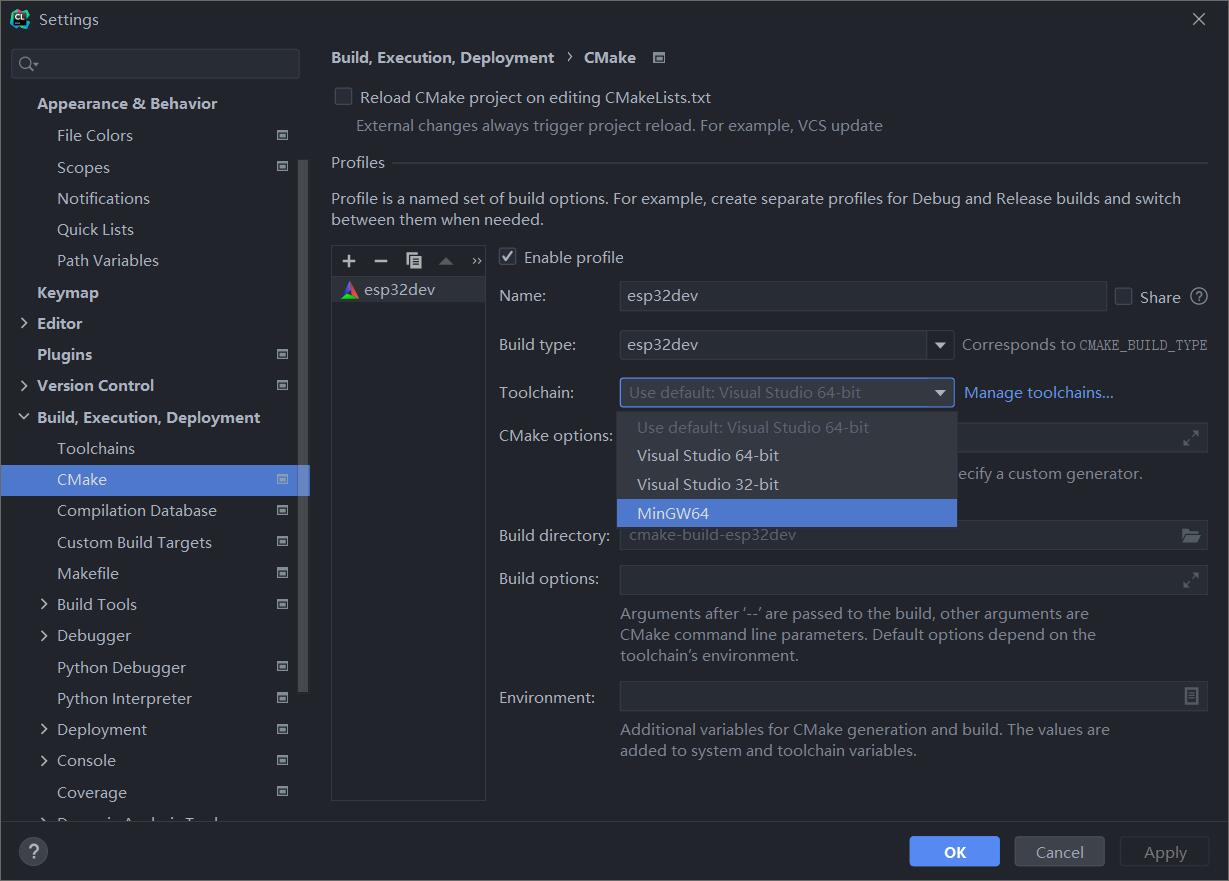Open settings Help button at bottom left
Screen dimensions: 1229x881
[x=34, y=851]
